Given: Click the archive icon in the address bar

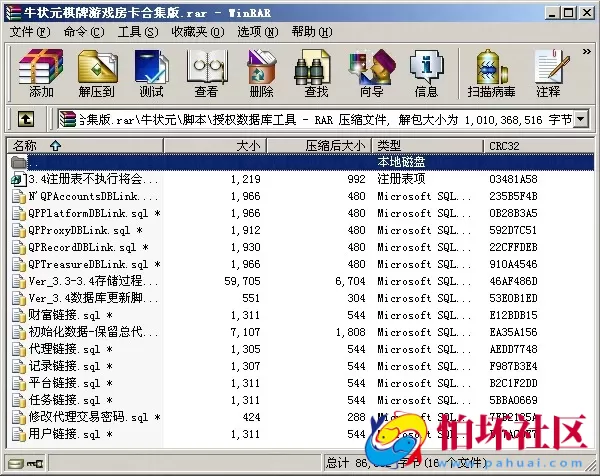Looking at the screenshot, I should pyautogui.click(x=68, y=119).
